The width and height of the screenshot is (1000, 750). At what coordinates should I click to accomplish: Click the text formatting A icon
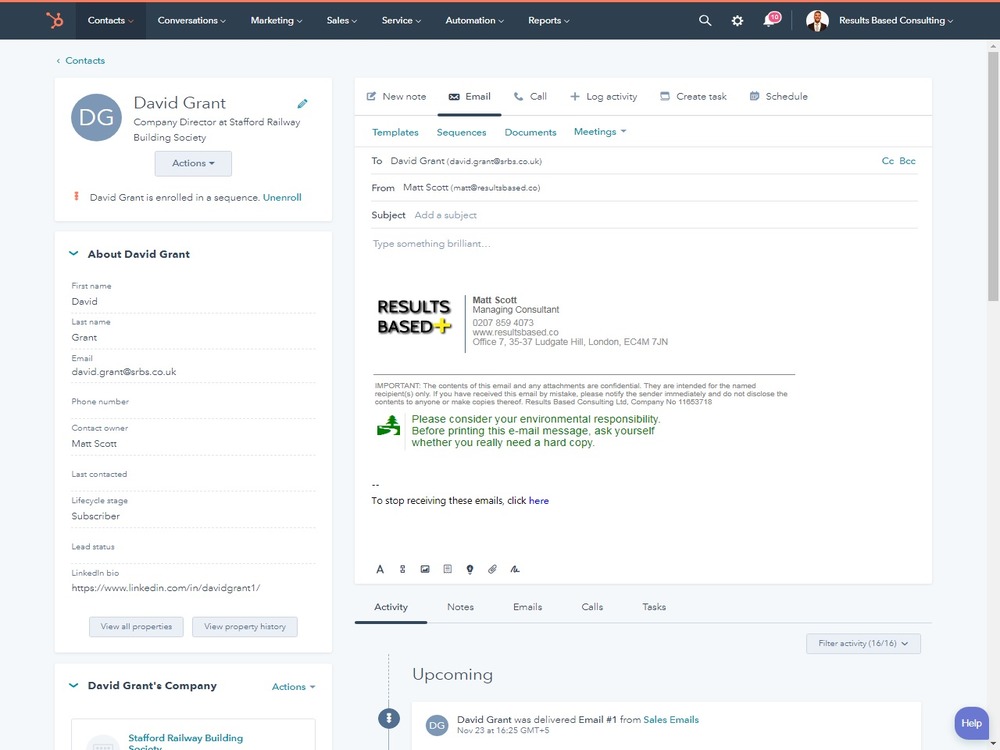[380, 570]
